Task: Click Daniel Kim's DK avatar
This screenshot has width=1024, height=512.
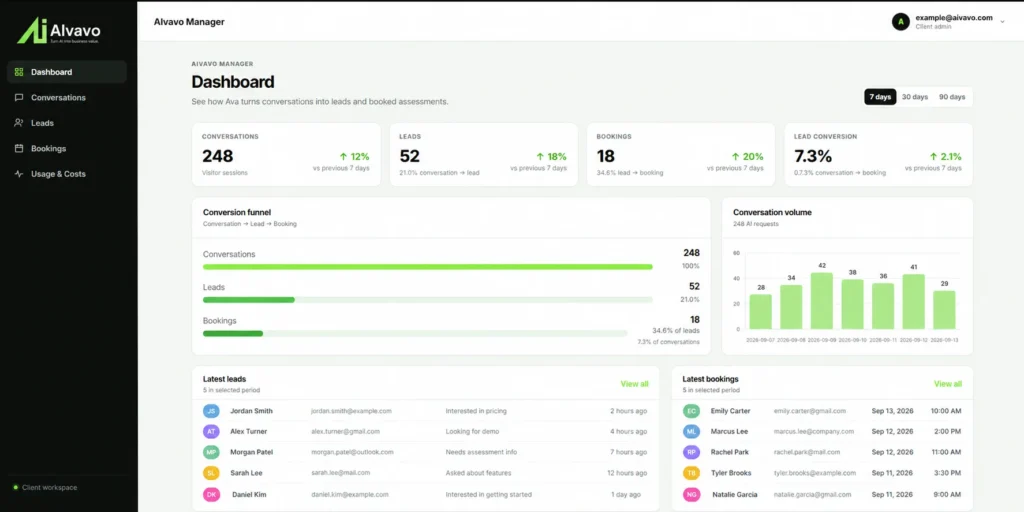Action: [x=210, y=494]
